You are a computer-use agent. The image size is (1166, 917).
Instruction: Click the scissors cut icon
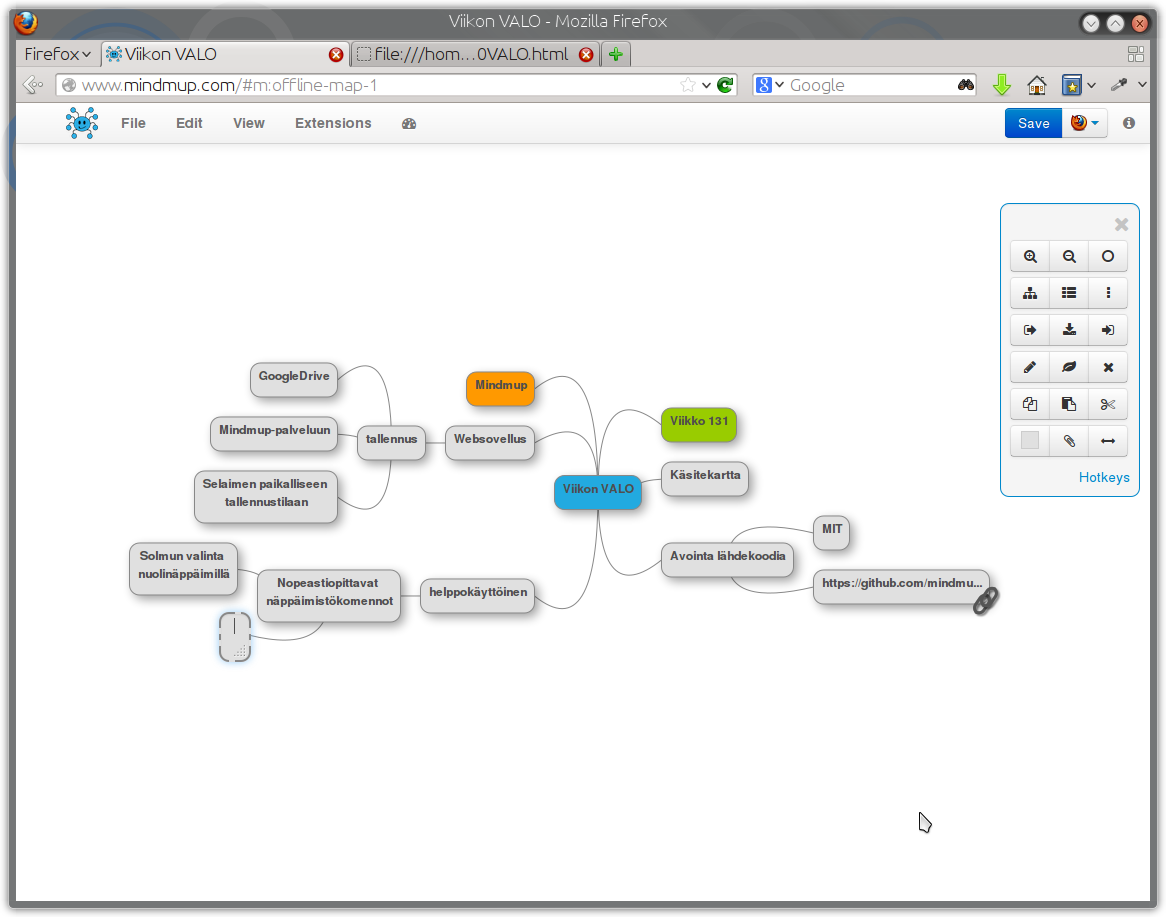pyautogui.click(x=1108, y=405)
